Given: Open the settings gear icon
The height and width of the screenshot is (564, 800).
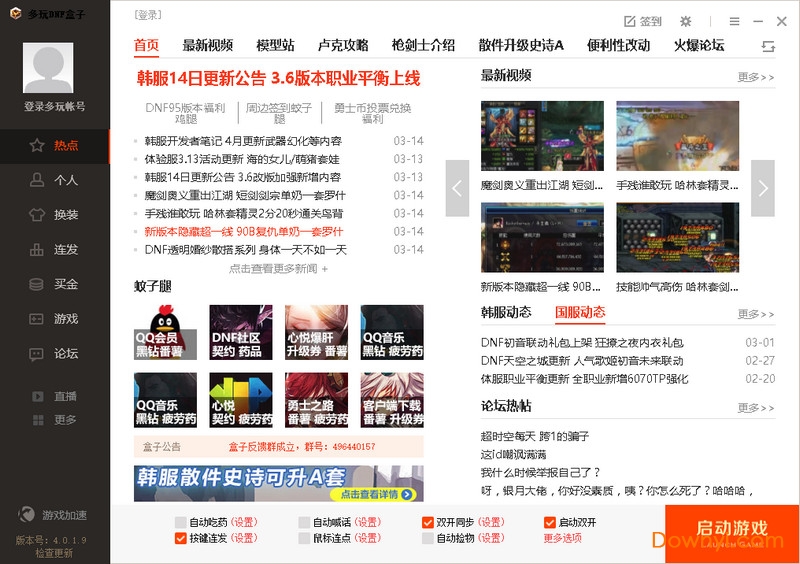Looking at the screenshot, I should click(x=686, y=21).
